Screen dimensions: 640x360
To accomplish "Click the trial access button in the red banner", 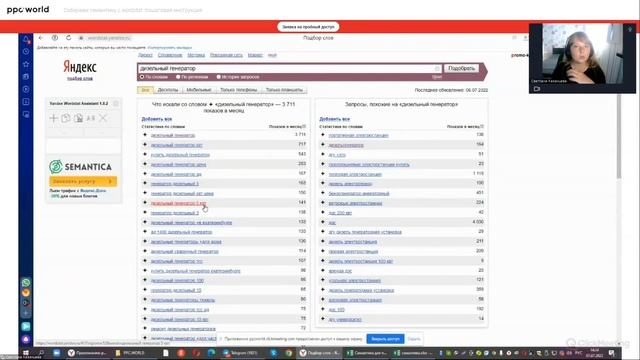I will (x=308, y=27).
